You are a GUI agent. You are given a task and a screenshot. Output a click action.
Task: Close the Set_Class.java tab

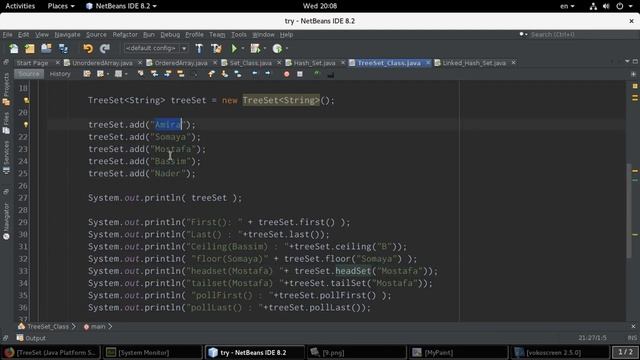(279, 62)
